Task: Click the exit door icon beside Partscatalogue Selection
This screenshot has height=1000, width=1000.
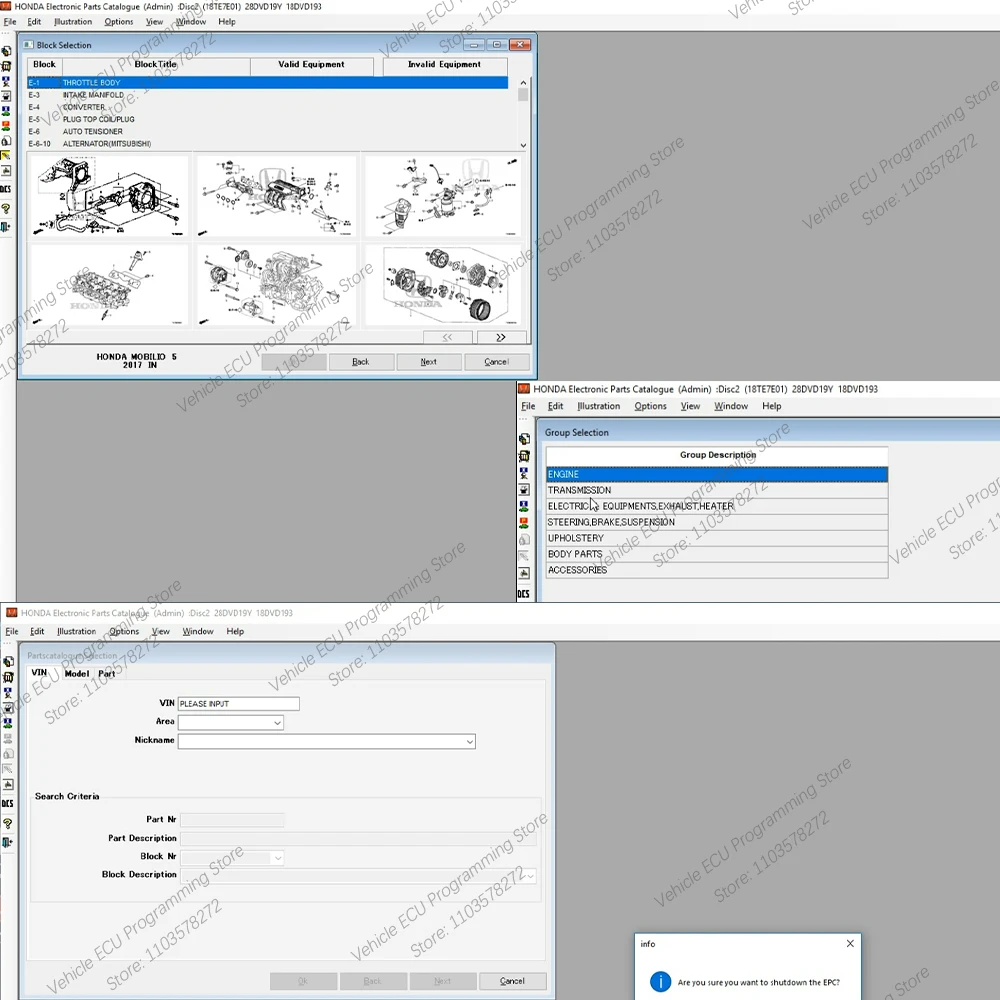Action: 8,842
